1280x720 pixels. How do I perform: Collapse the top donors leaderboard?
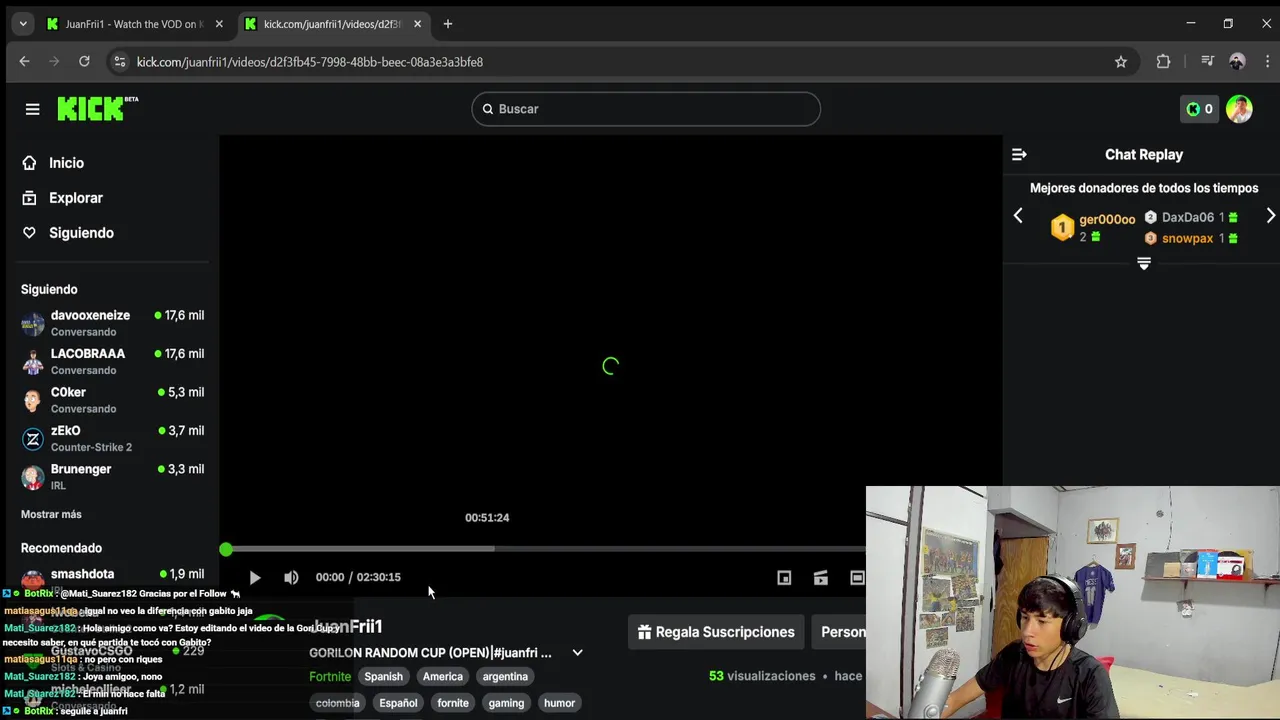coord(1144,263)
